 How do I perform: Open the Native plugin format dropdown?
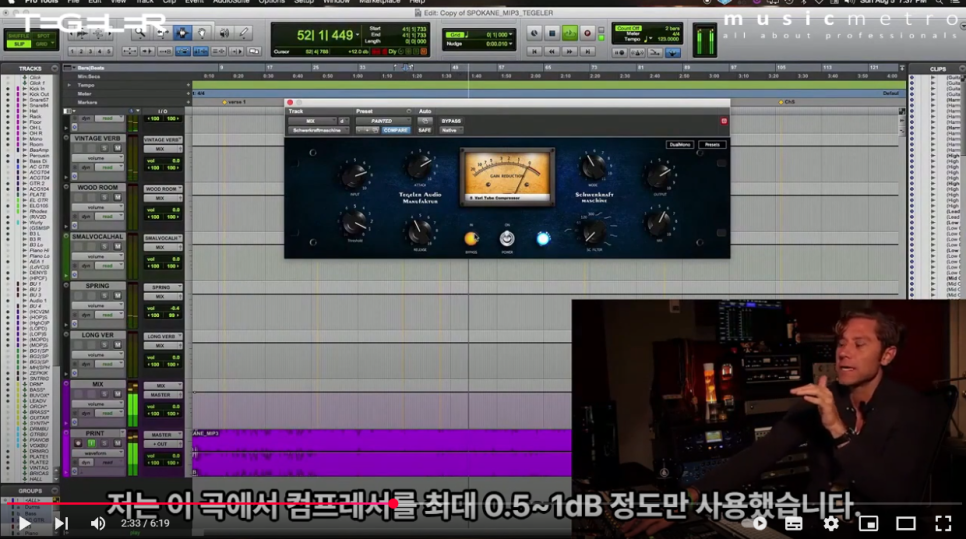coord(450,131)
